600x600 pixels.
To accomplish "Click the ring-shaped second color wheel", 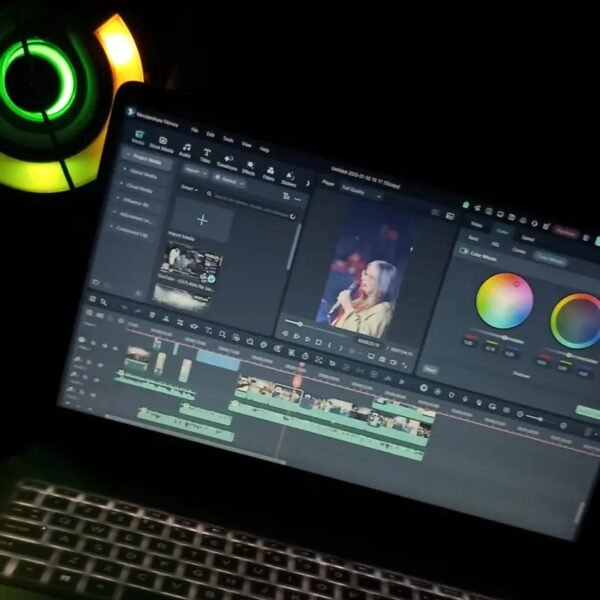I will pyautogui.click(x=578, y=321).
